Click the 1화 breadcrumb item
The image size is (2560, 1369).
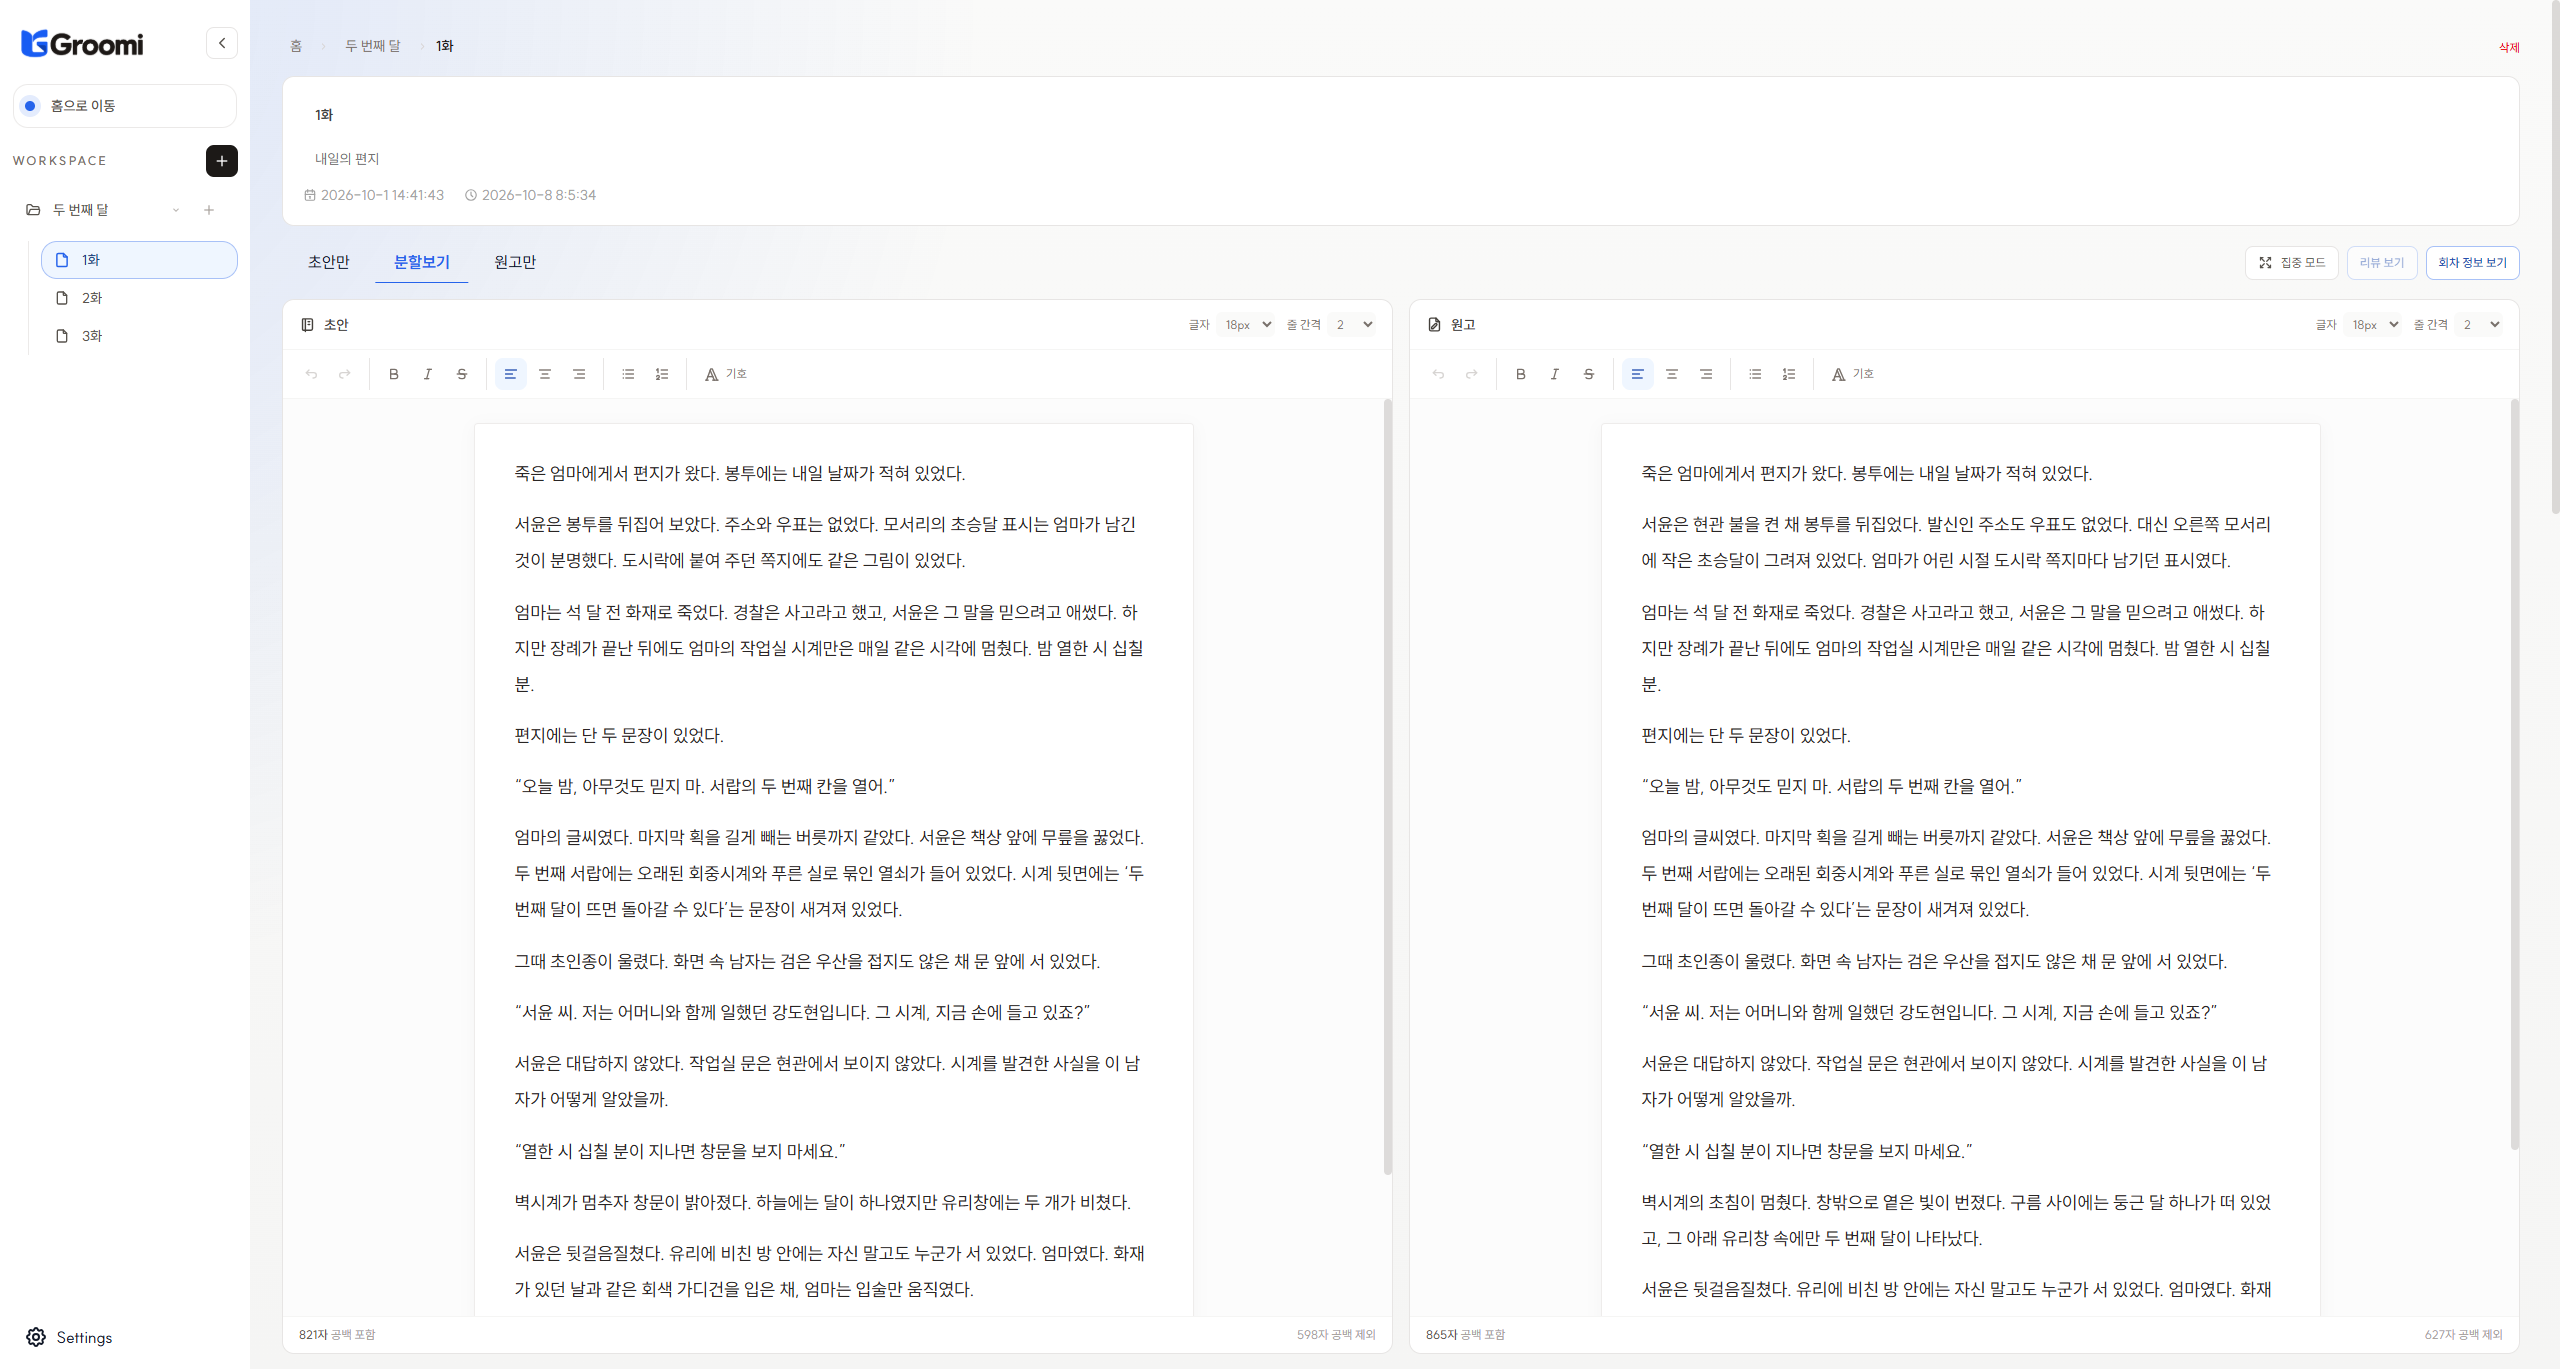pos(445,46)
